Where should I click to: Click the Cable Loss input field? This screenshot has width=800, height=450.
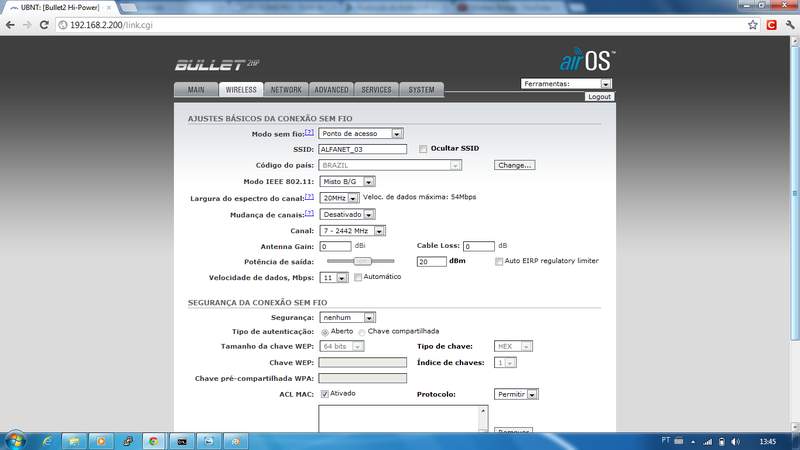click(x=479, y=246)
